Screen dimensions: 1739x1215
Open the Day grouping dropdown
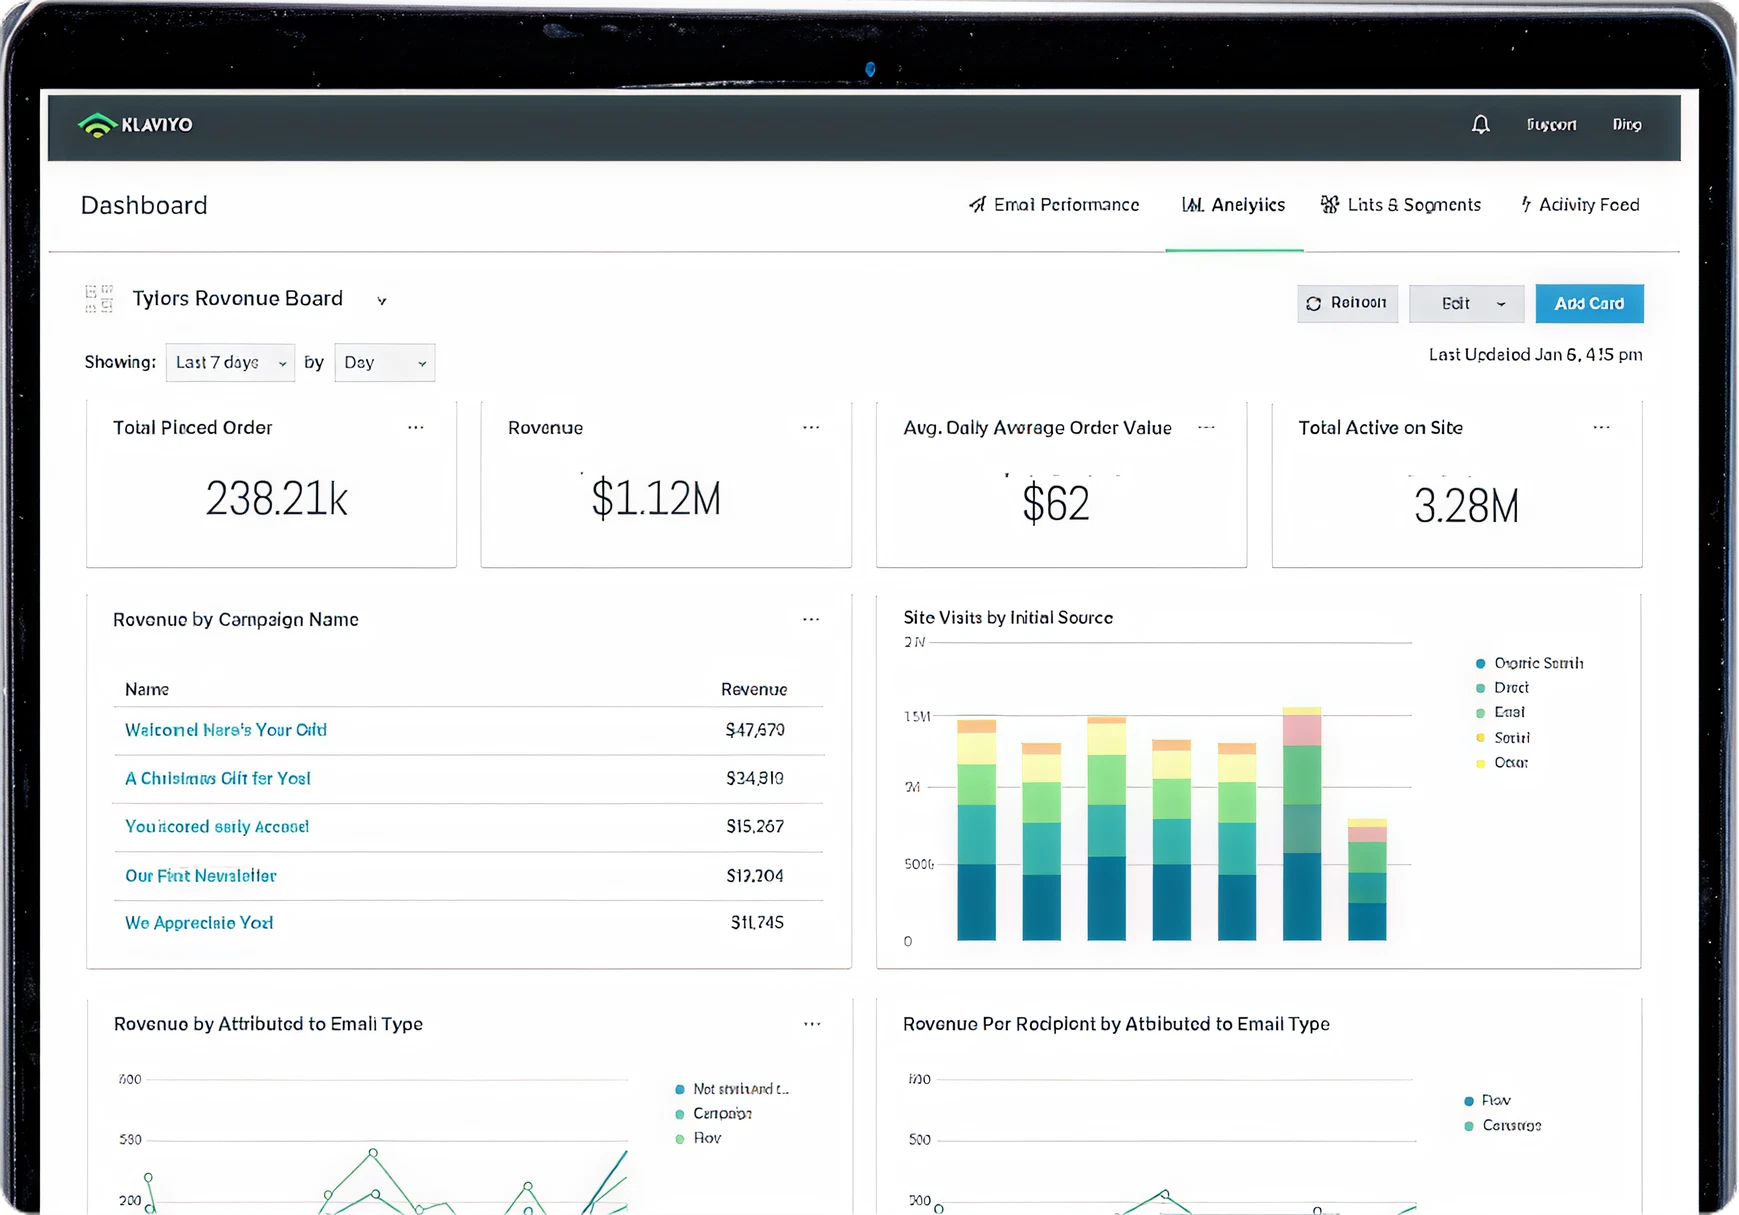384,362
